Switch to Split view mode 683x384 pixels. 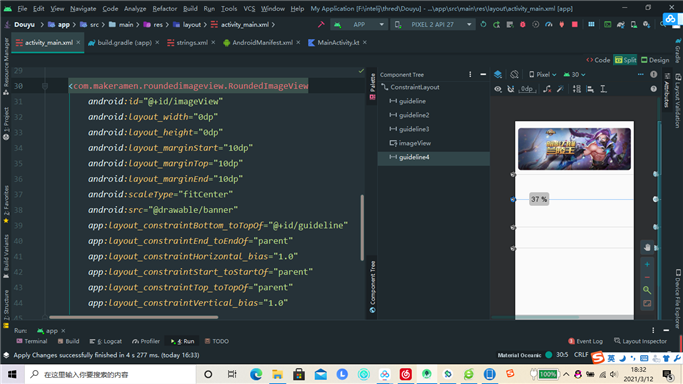point(625,60)
